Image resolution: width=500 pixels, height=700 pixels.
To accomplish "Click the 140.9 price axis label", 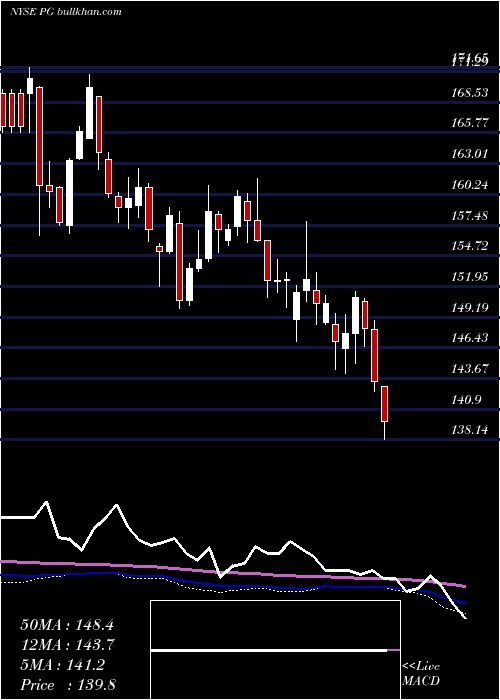I will pyautogui.click(x=467, y=400).
